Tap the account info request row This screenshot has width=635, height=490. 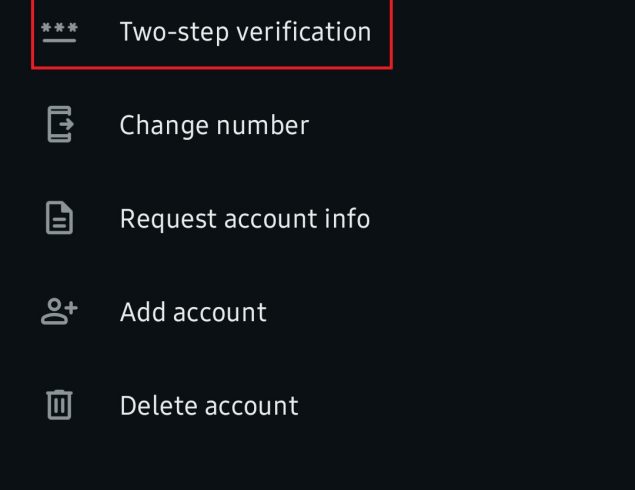(x=318, y=218)
